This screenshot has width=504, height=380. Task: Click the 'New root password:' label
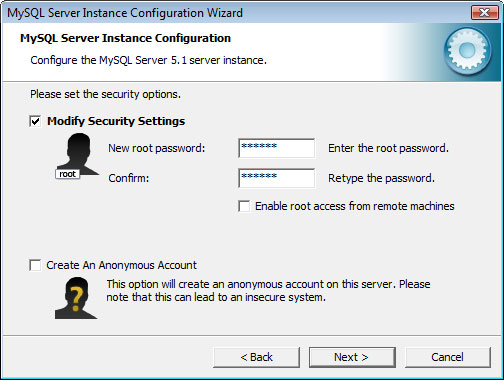pos(157,148)
